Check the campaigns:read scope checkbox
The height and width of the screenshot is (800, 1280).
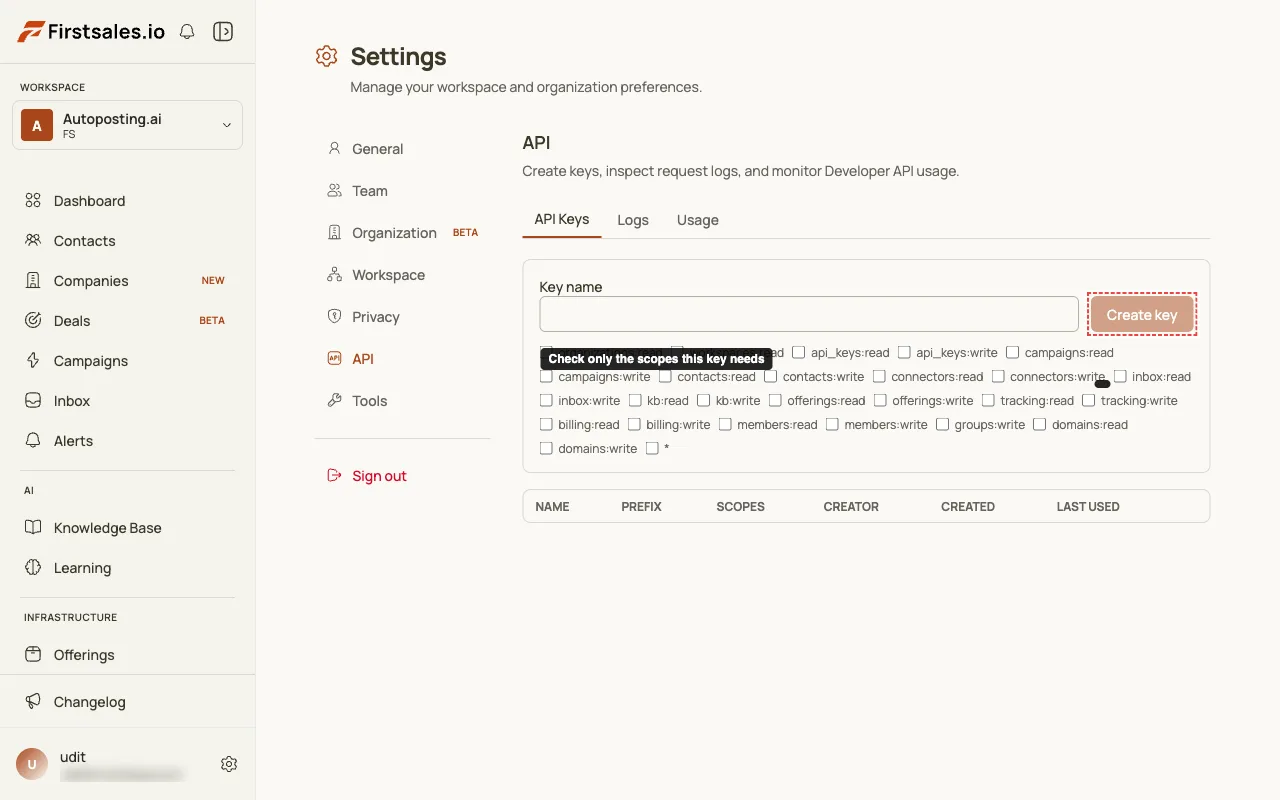click(x=1013, y=352)
